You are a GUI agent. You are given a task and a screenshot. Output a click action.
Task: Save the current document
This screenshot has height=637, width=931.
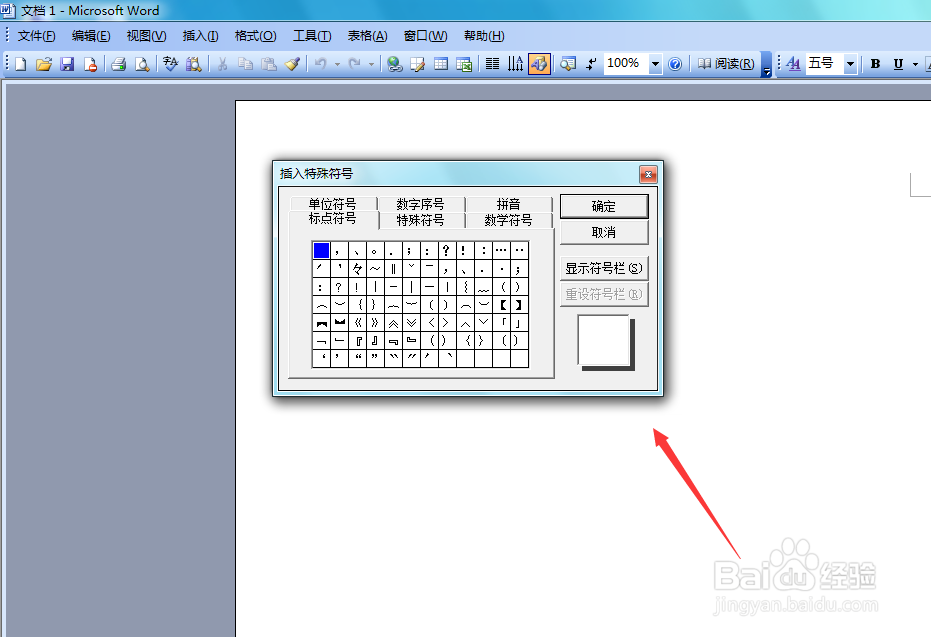point(66,63)
